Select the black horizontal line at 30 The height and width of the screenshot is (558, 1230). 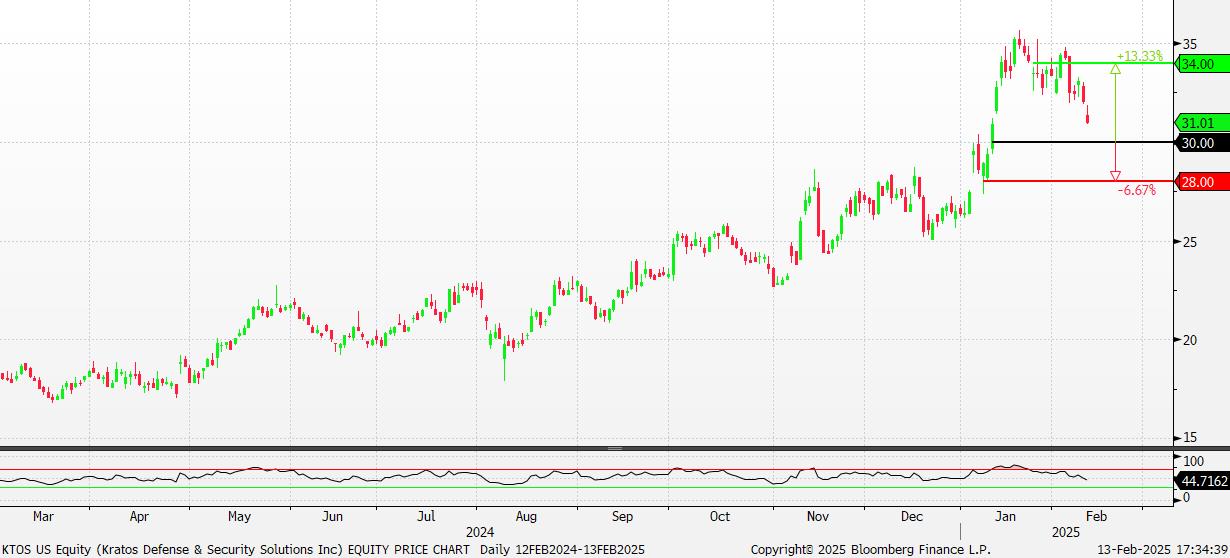1082,142
